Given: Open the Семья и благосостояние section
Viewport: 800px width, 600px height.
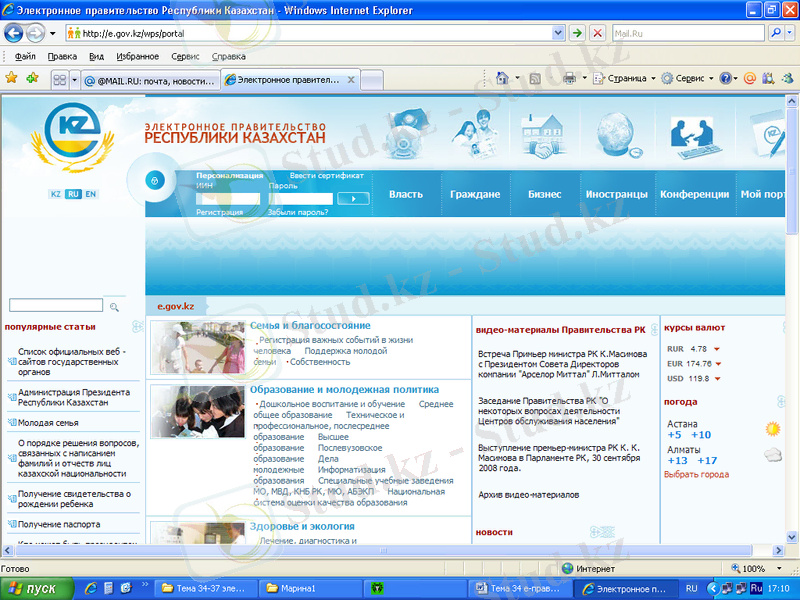Looking at the screenshot, I should point(310,326).
